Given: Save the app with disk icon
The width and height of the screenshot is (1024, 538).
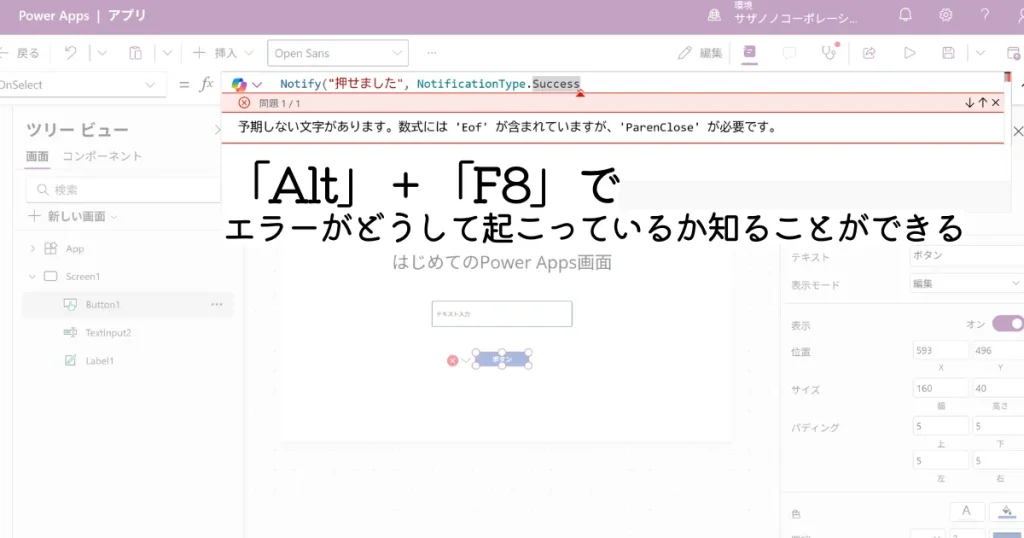Looking at the screenshot, I should pos(948,53).
